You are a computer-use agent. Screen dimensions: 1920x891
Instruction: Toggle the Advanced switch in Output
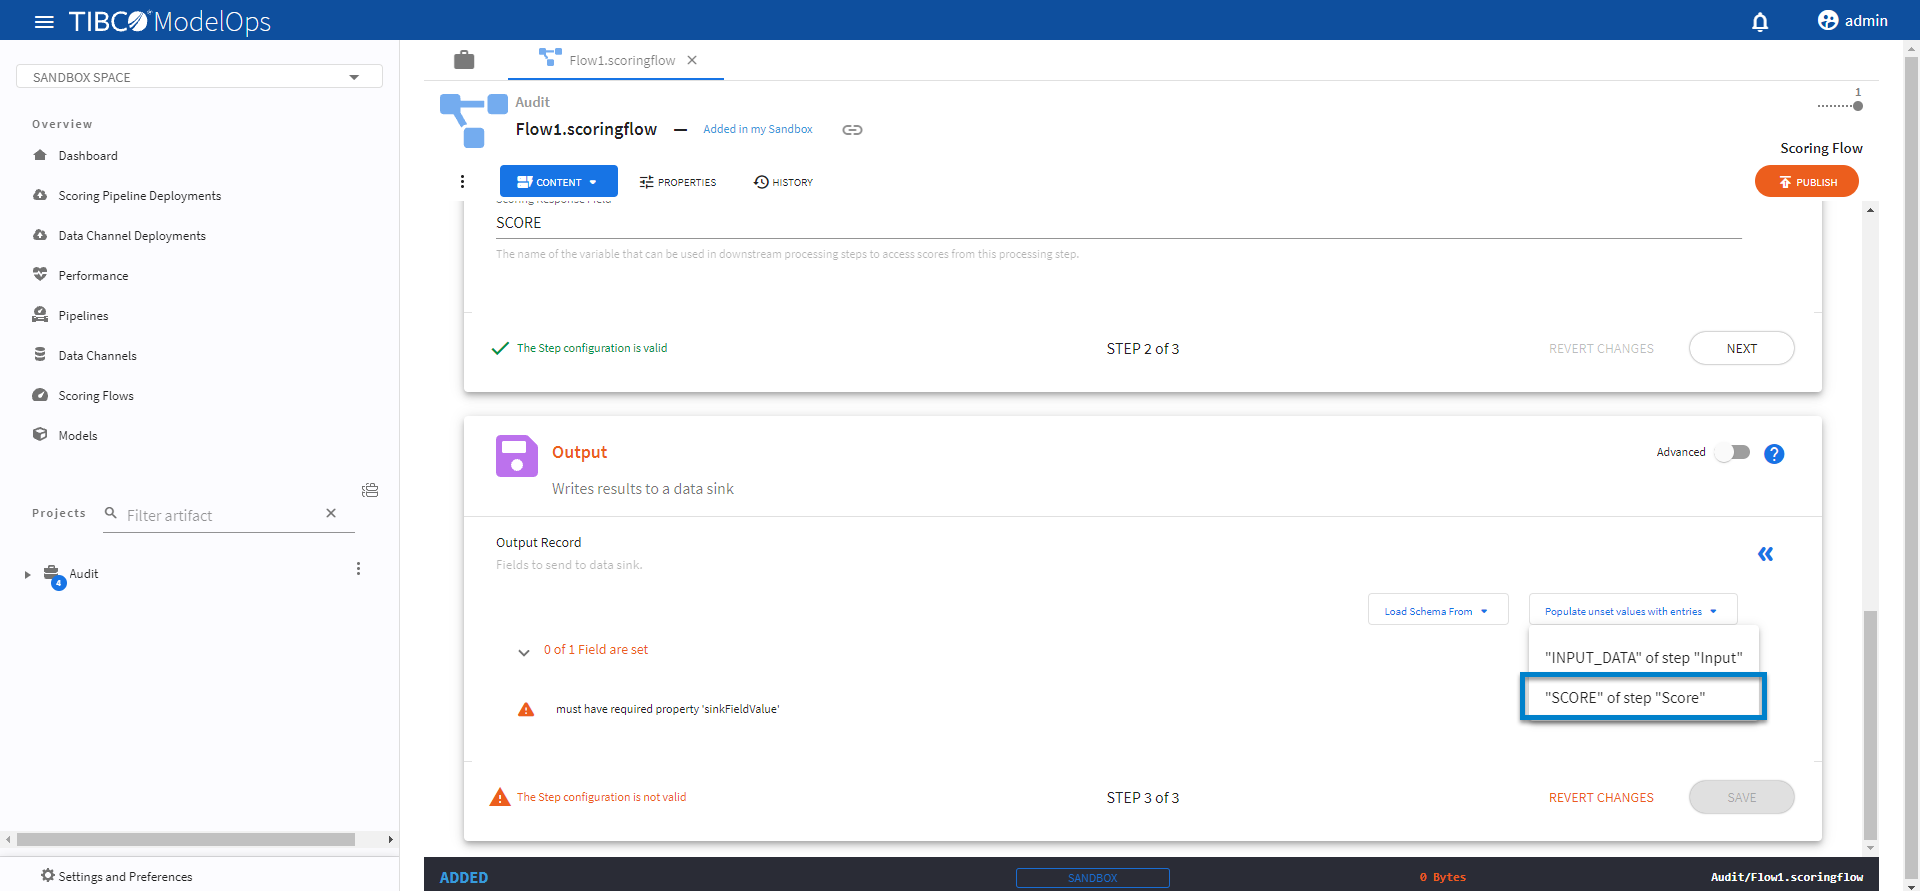[x=1733, y=452]
